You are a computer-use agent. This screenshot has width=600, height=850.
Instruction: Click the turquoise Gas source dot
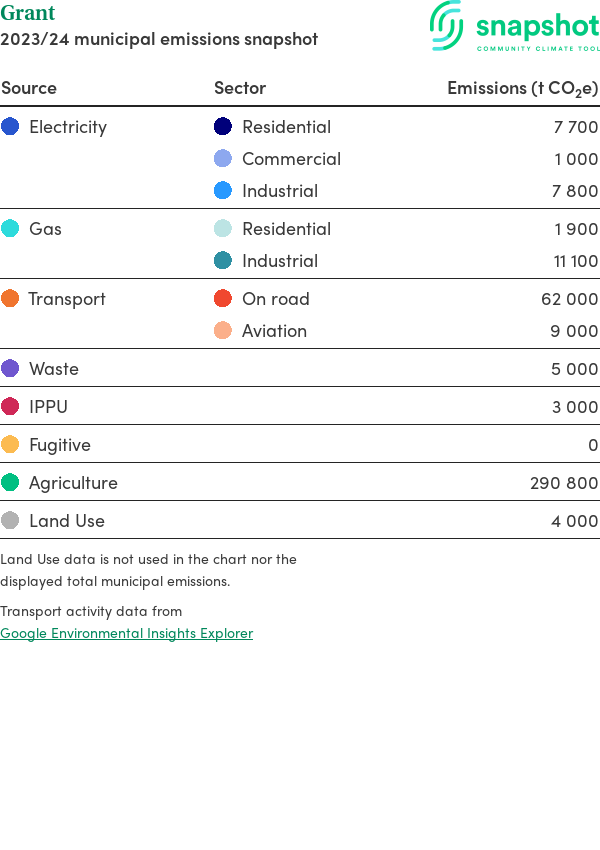10,229
